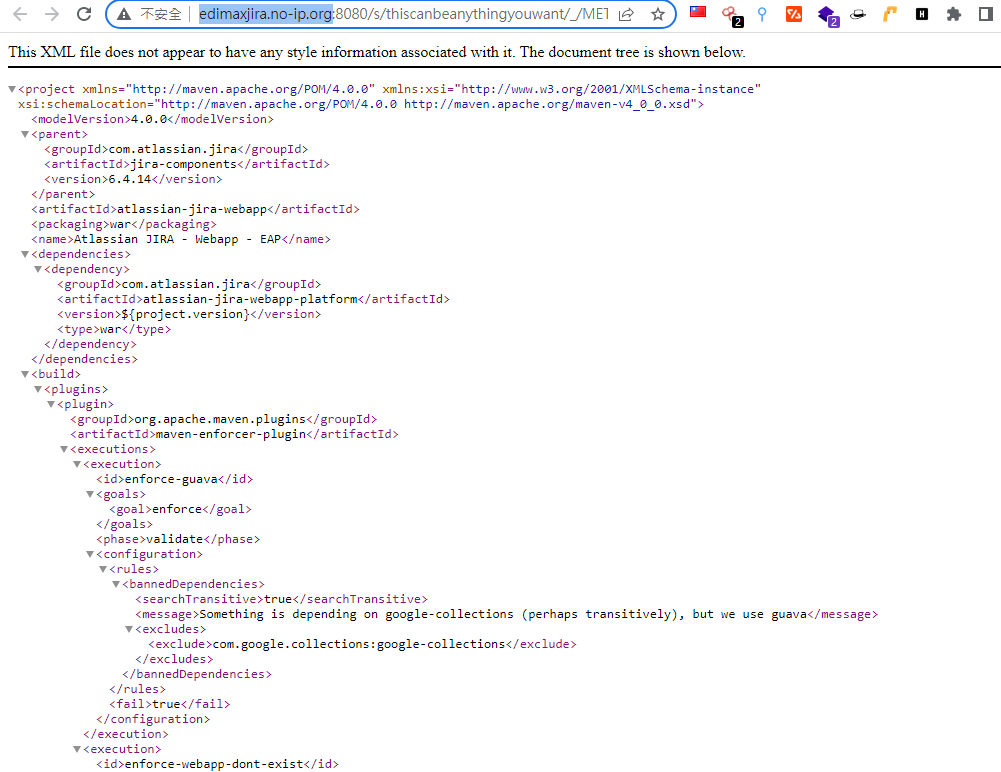Click the atlassian-jira-webapp artifactId line
The height and width of the screenshot is (772, 1001).
click(195, 209)
